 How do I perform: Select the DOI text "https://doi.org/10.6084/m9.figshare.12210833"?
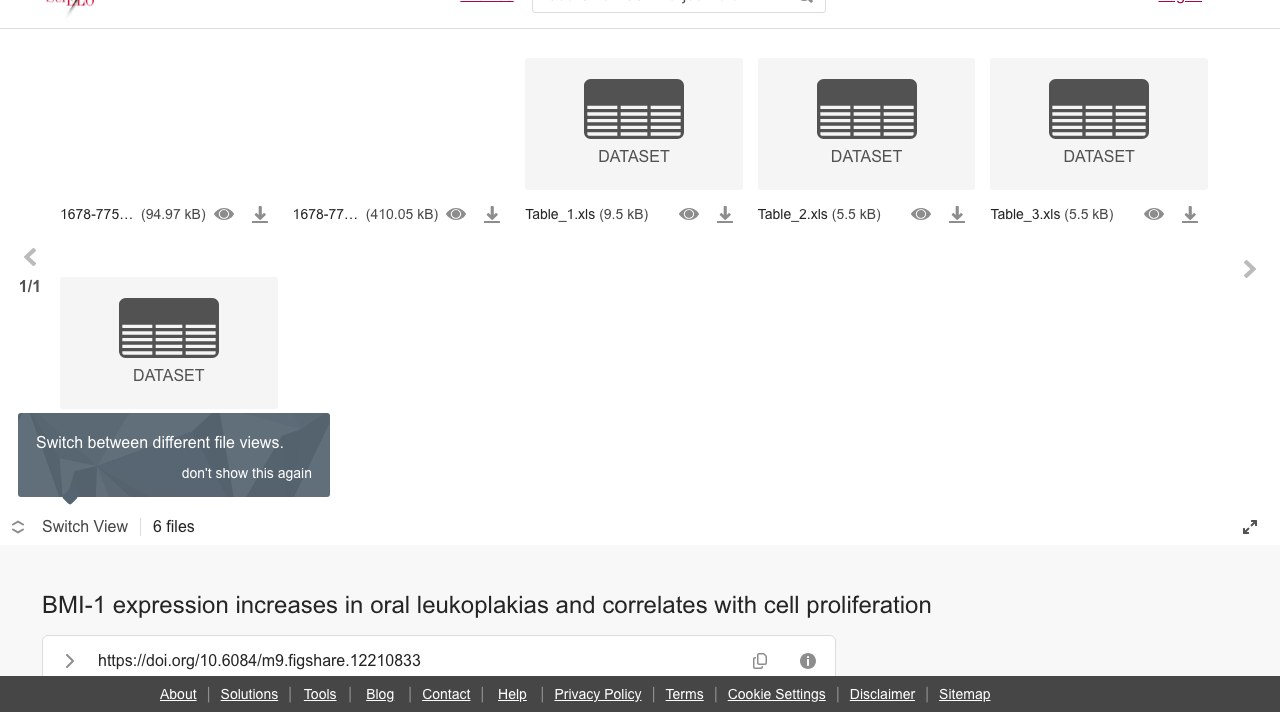click(x=259, y=660)
